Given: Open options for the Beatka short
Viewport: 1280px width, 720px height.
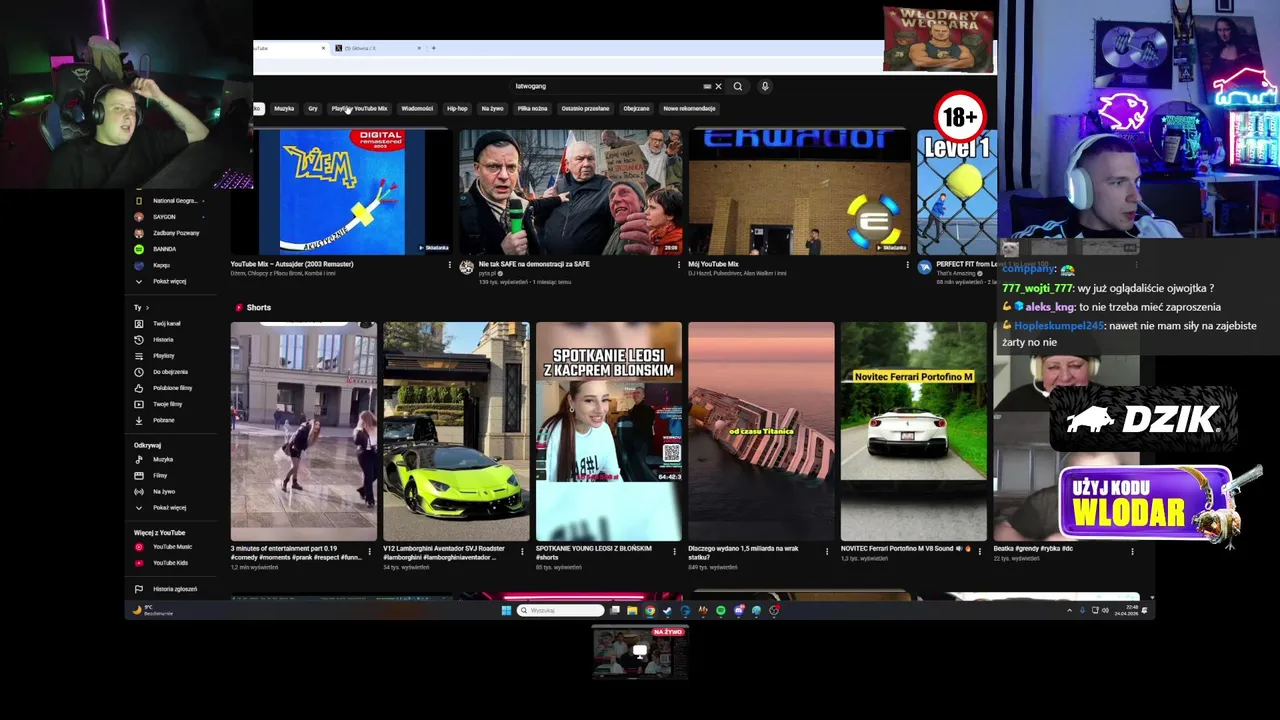Looking at the screenshot, I should (1132, 551).
